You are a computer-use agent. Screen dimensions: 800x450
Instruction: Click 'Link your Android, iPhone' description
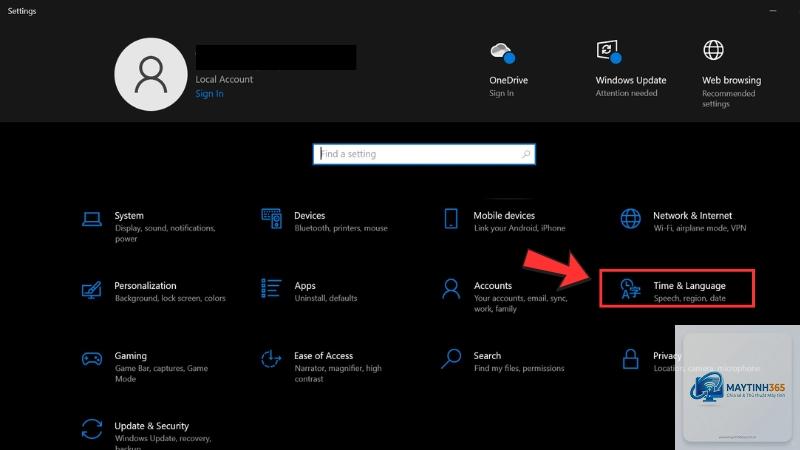[519, 228]
